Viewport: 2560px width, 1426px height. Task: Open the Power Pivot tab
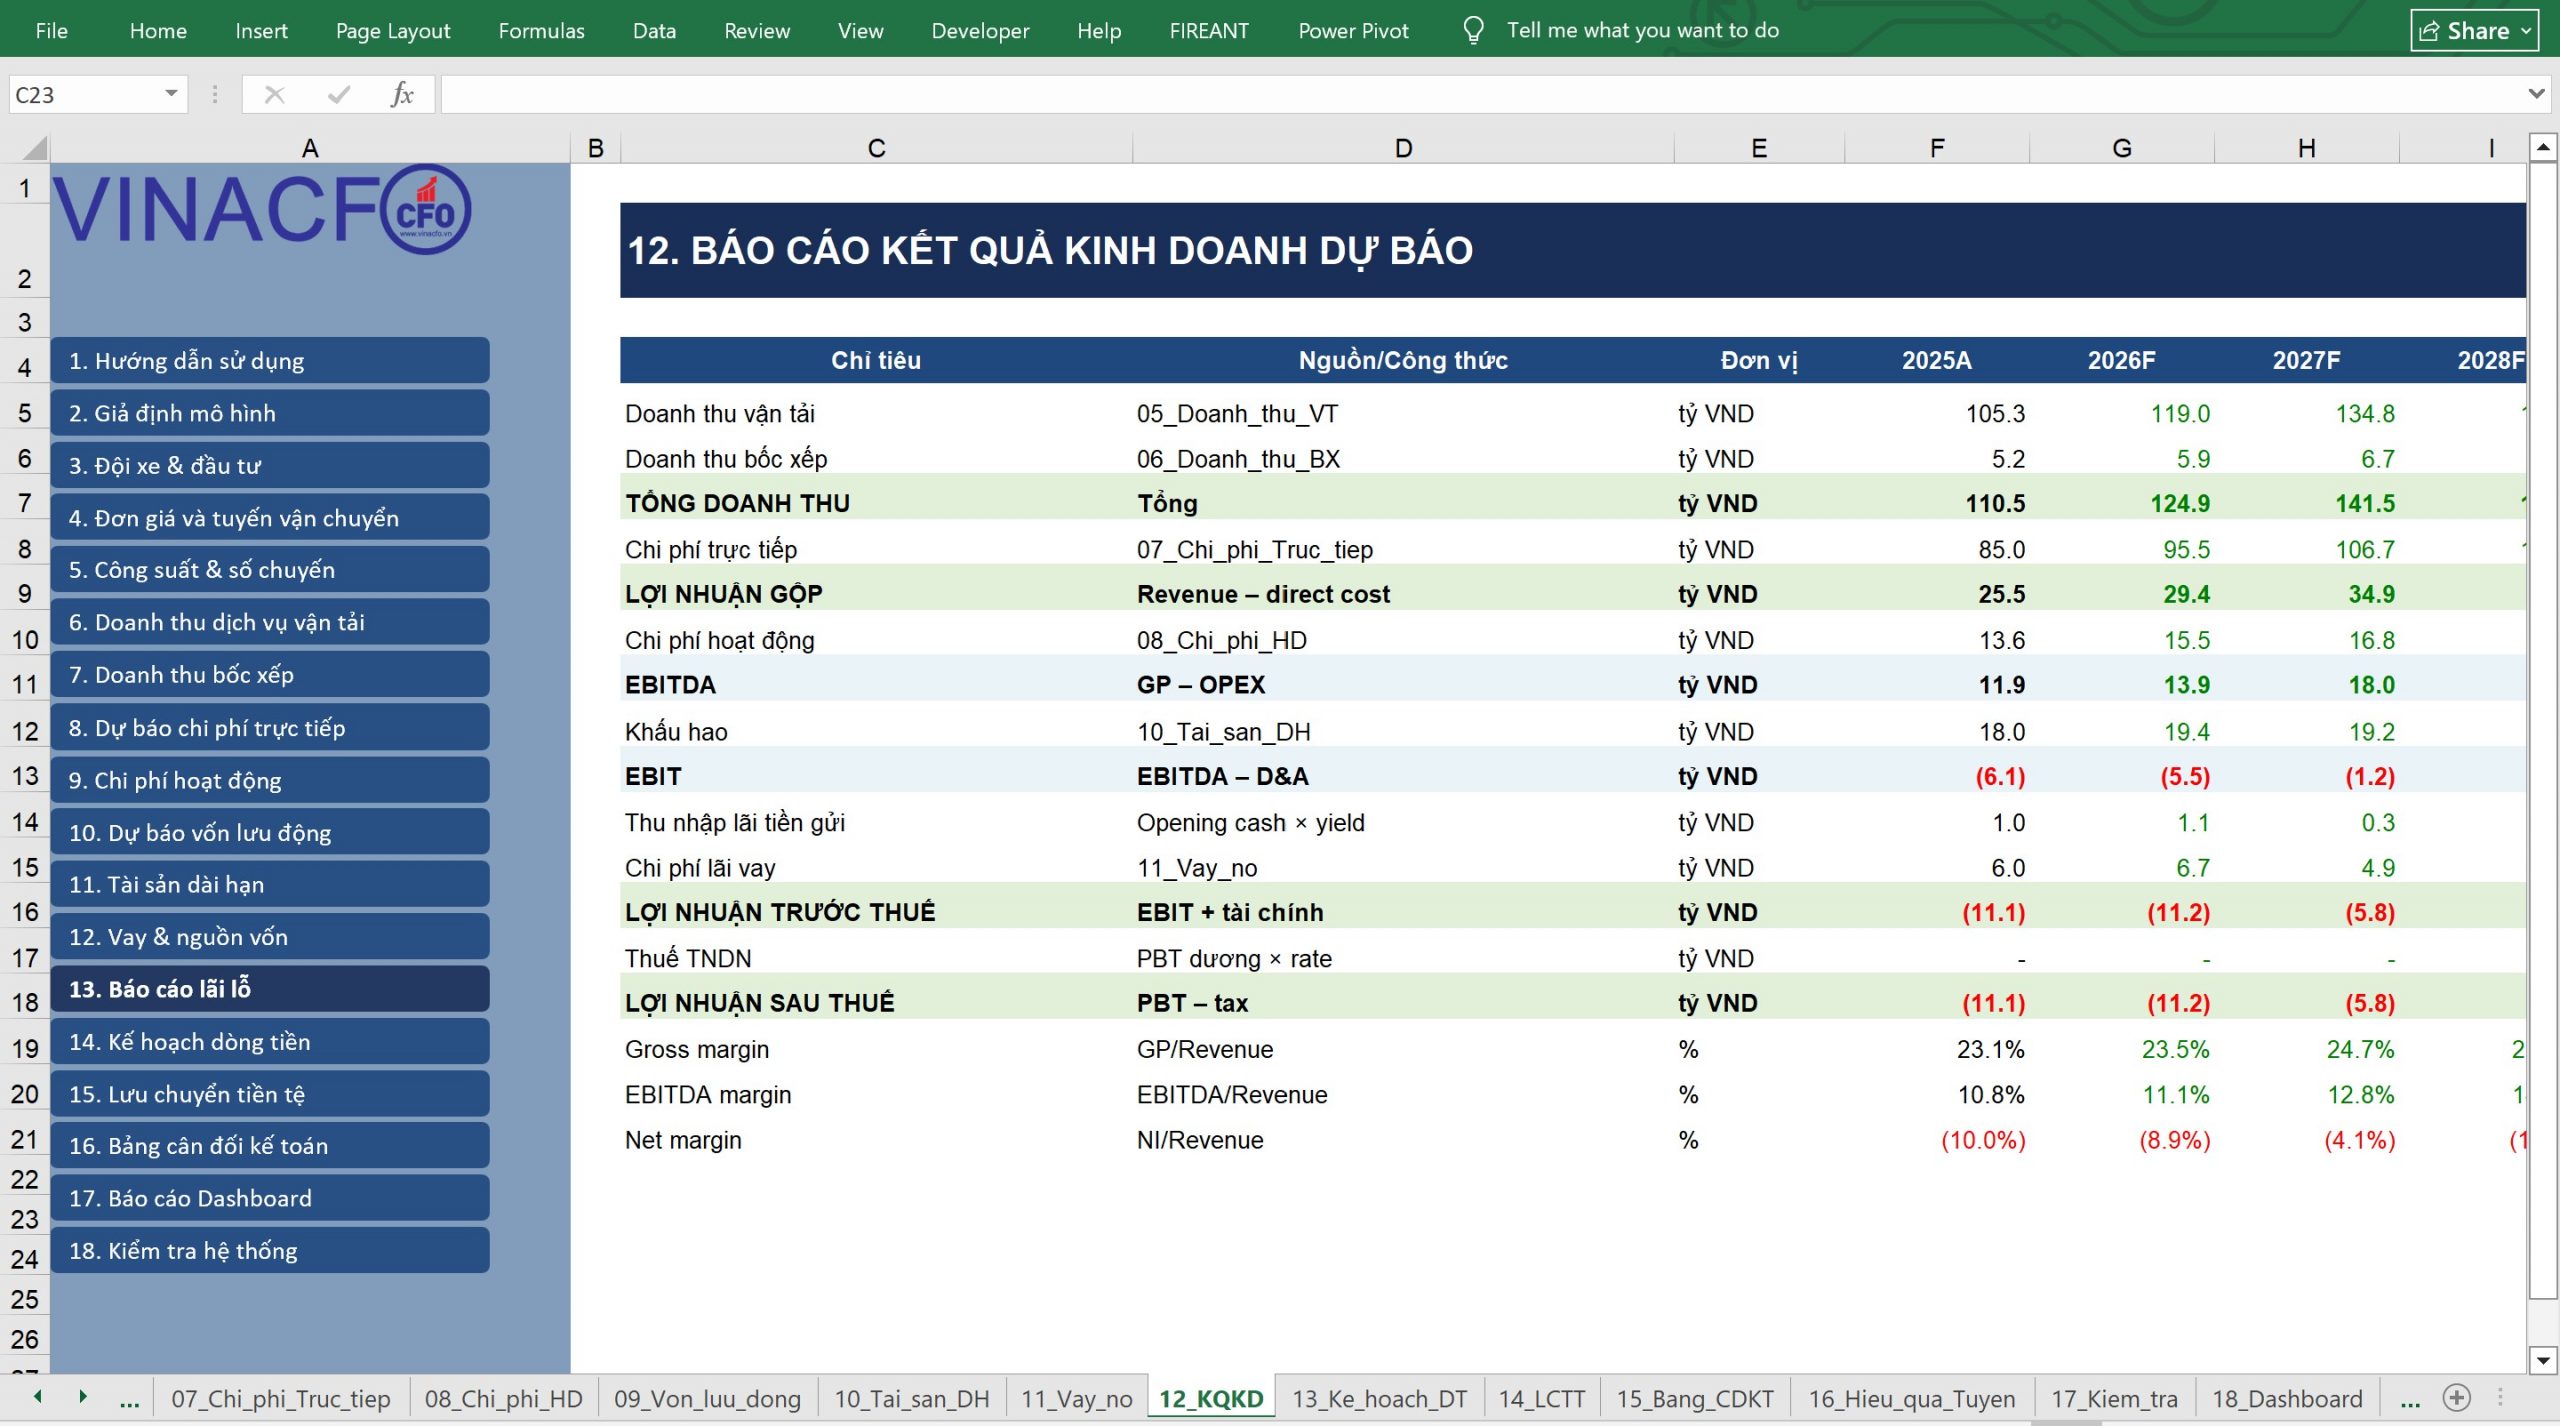click(x=1353, y=30)
